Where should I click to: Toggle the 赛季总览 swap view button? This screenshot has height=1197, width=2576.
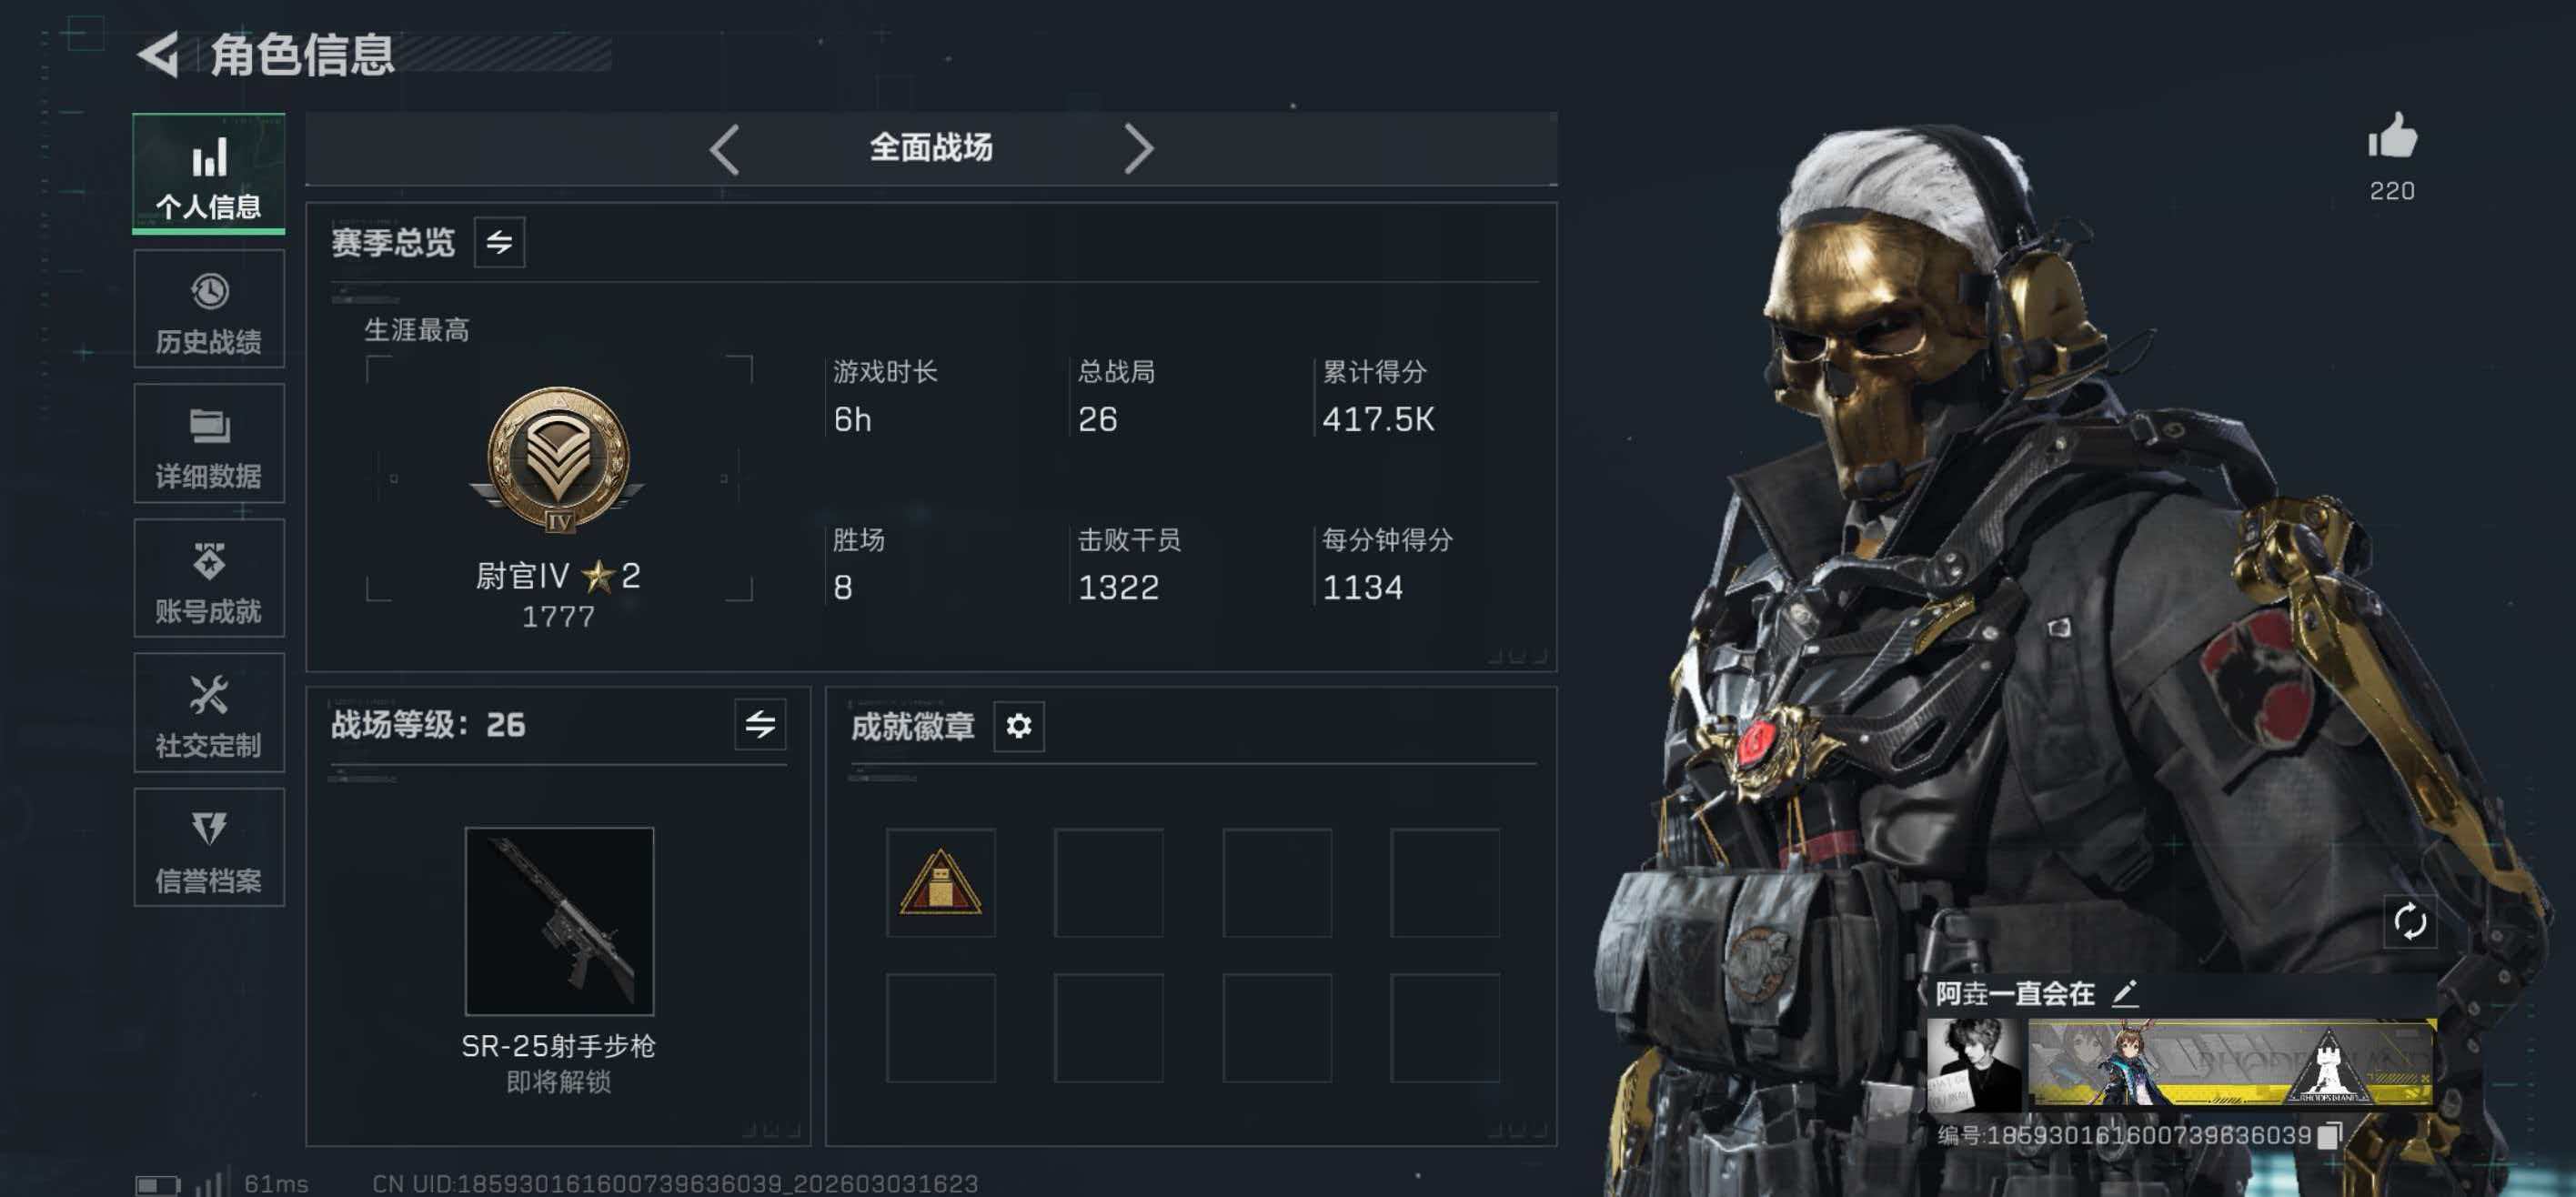point(499,242)
